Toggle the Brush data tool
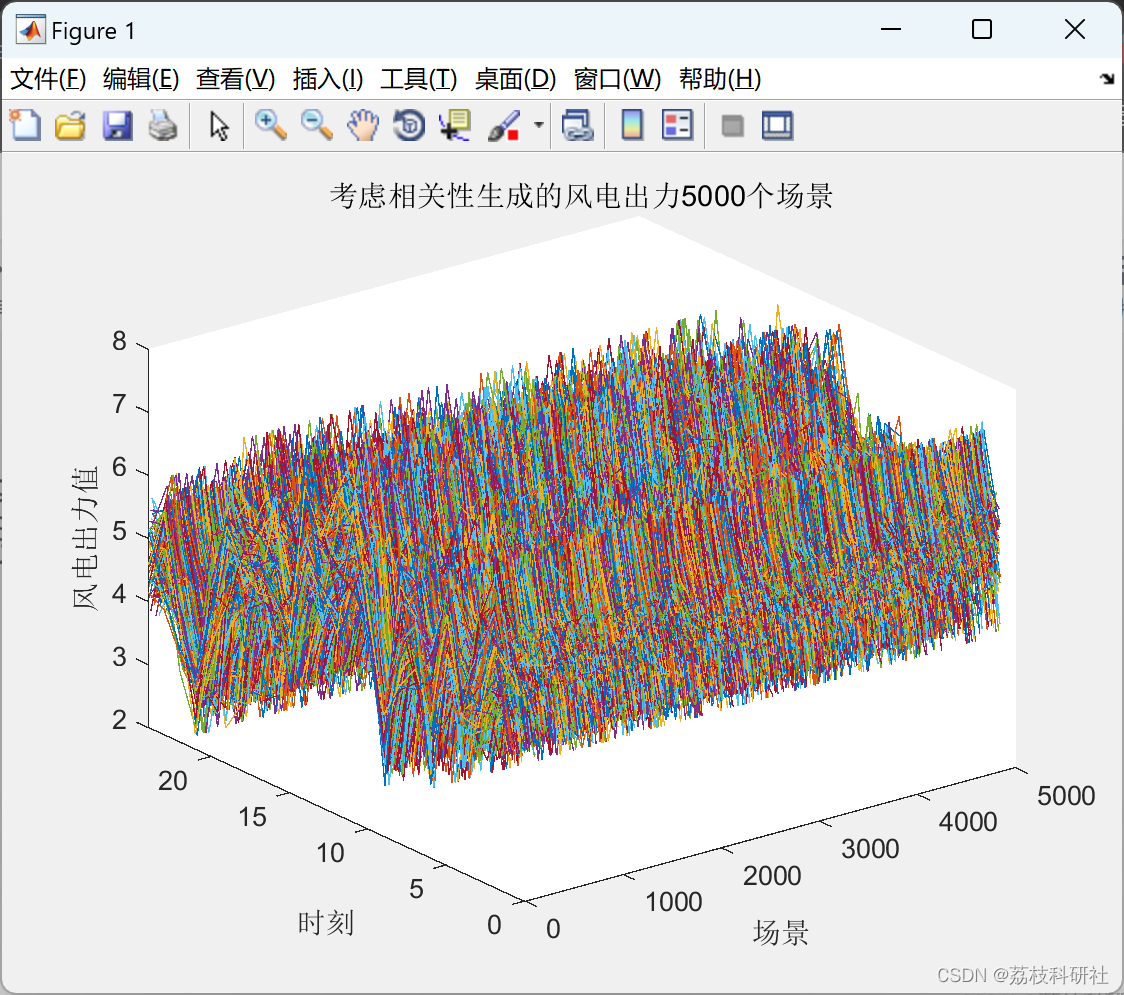Screen dimensions: 1124x995 503,125
